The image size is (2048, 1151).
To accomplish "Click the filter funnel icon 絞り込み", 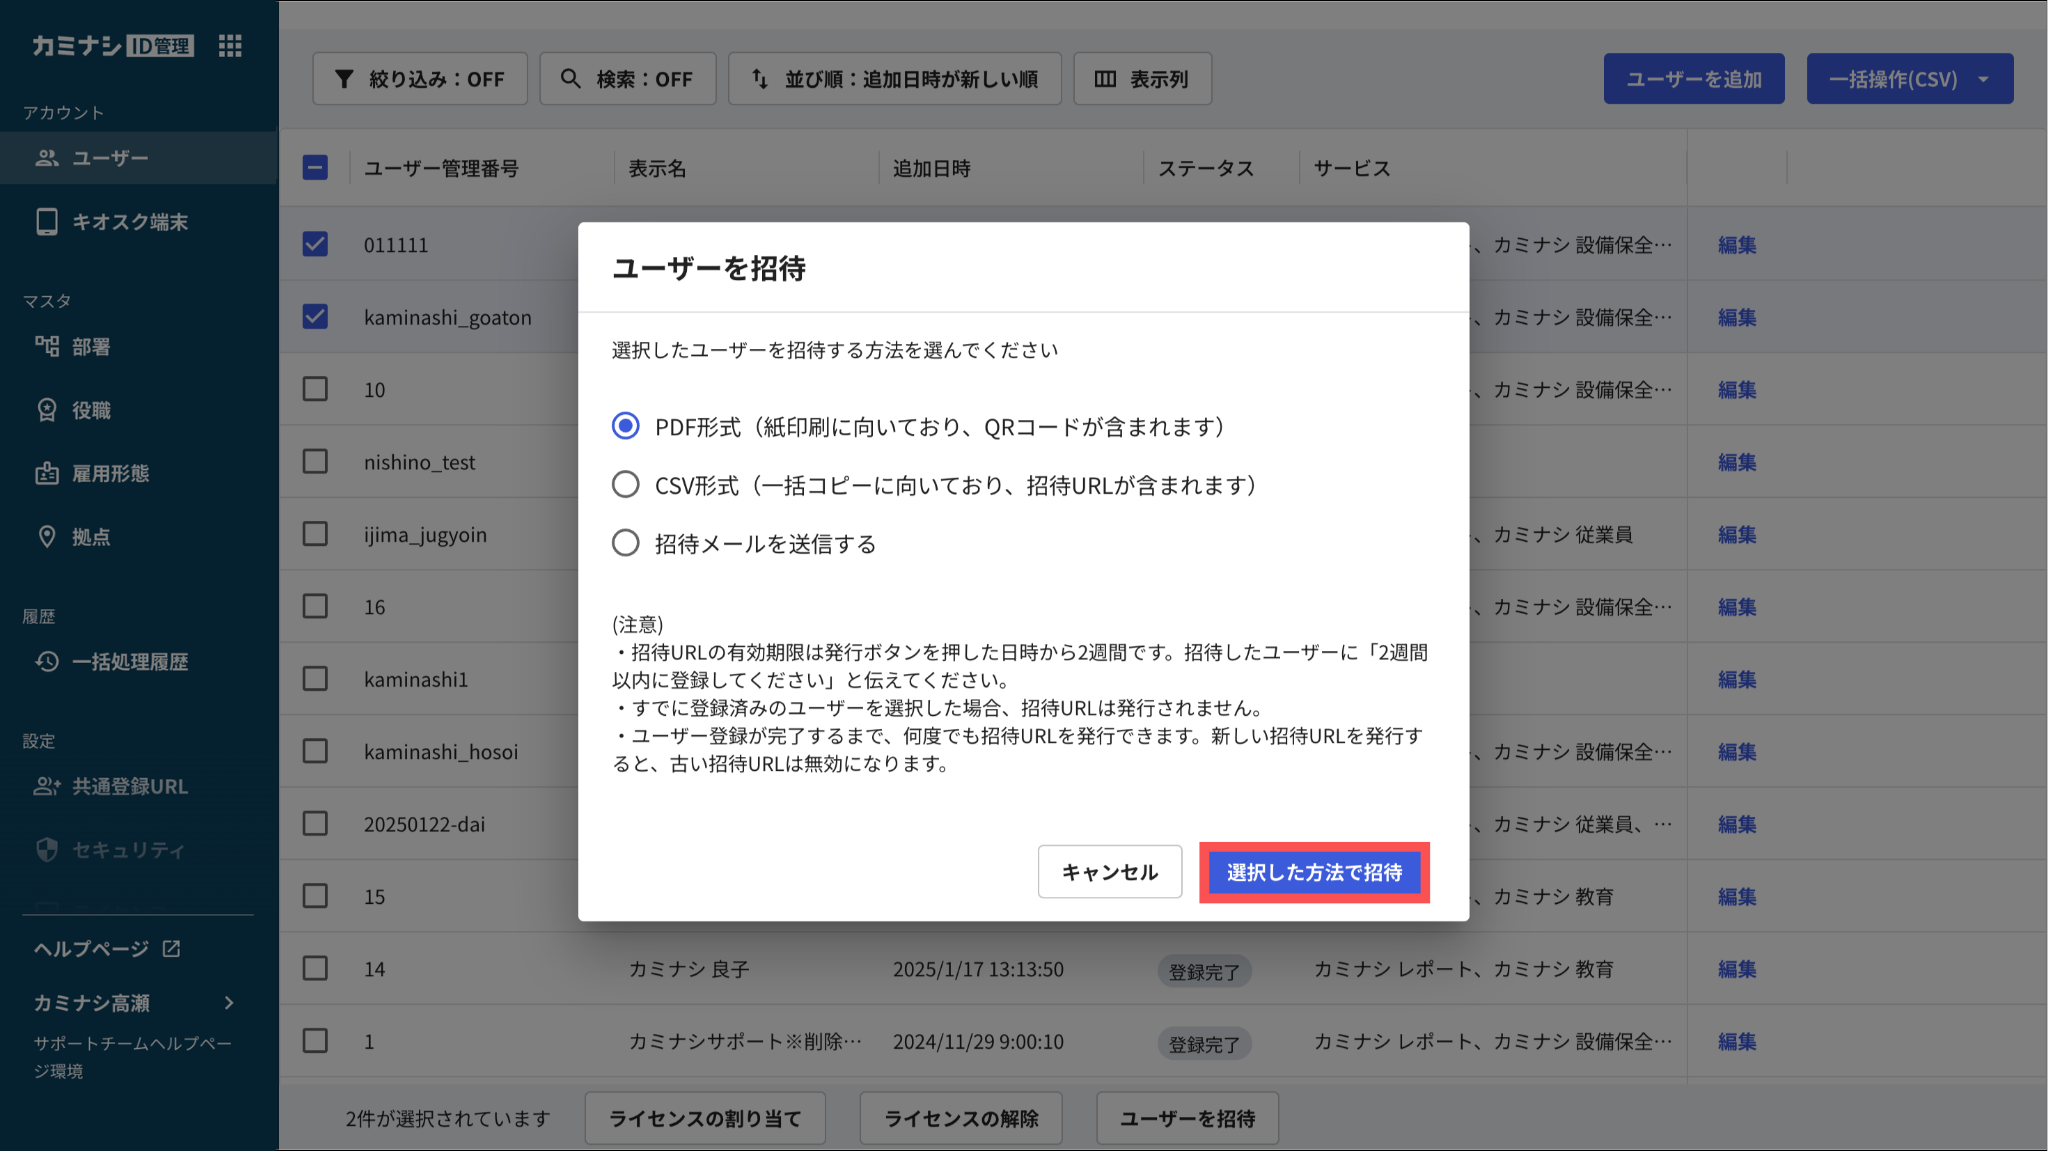I will click(x=344, y=79).
